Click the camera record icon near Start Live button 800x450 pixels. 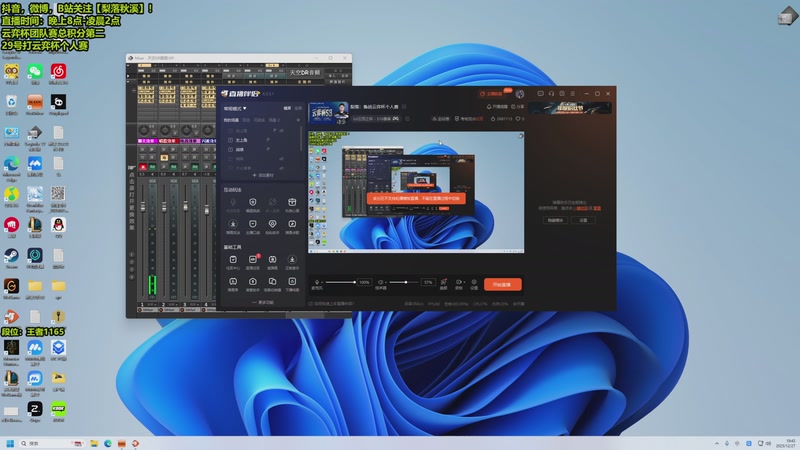[x=459, y=282]
